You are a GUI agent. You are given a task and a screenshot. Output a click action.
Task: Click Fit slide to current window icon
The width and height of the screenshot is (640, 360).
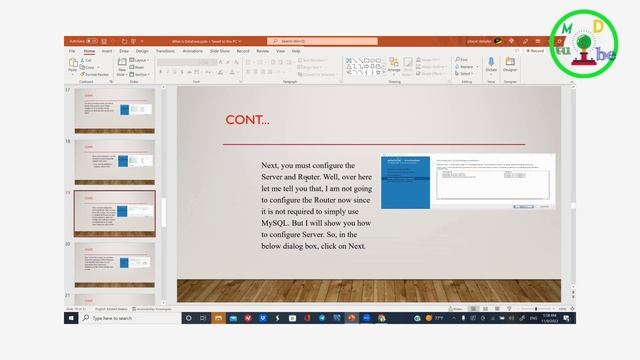[572, 309]
